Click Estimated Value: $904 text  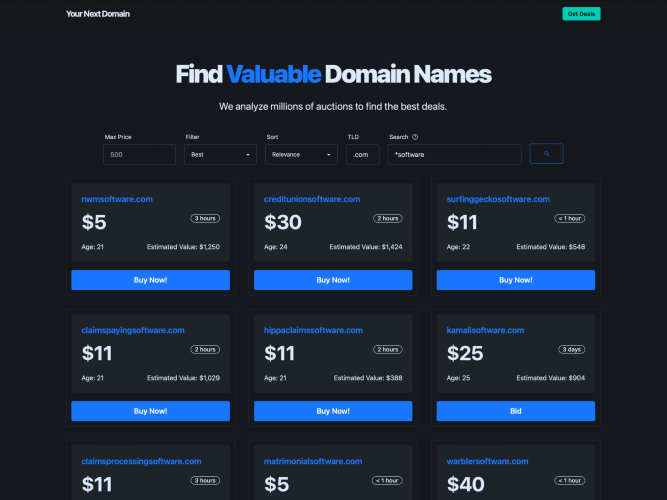tap(550, 378)
